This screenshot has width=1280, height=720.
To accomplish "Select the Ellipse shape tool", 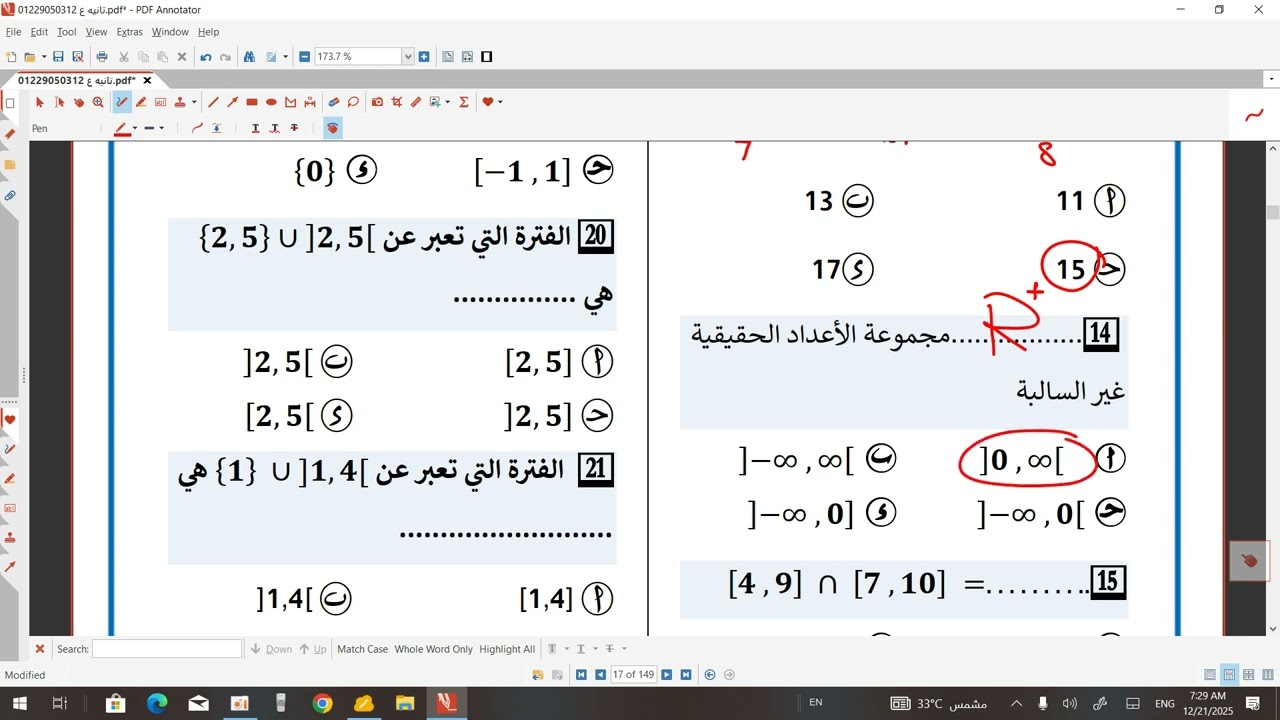I will pyautogui.click(x=271, y=102).
